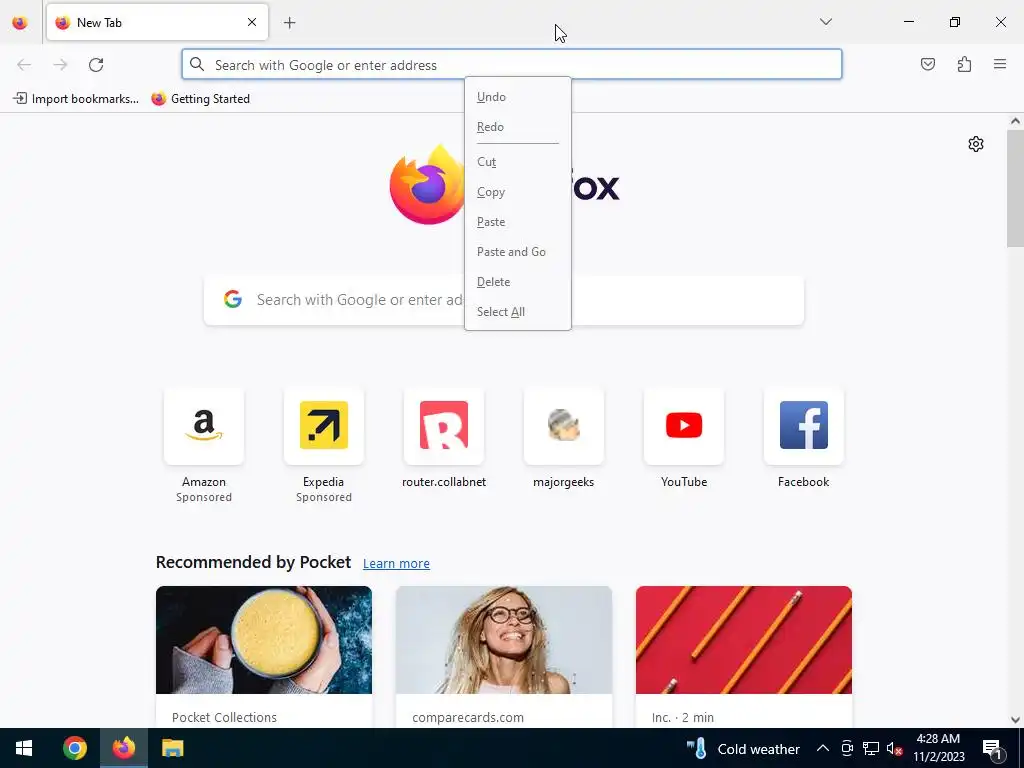
Task: Select Copy from context menu
Action: coord(517,192)
